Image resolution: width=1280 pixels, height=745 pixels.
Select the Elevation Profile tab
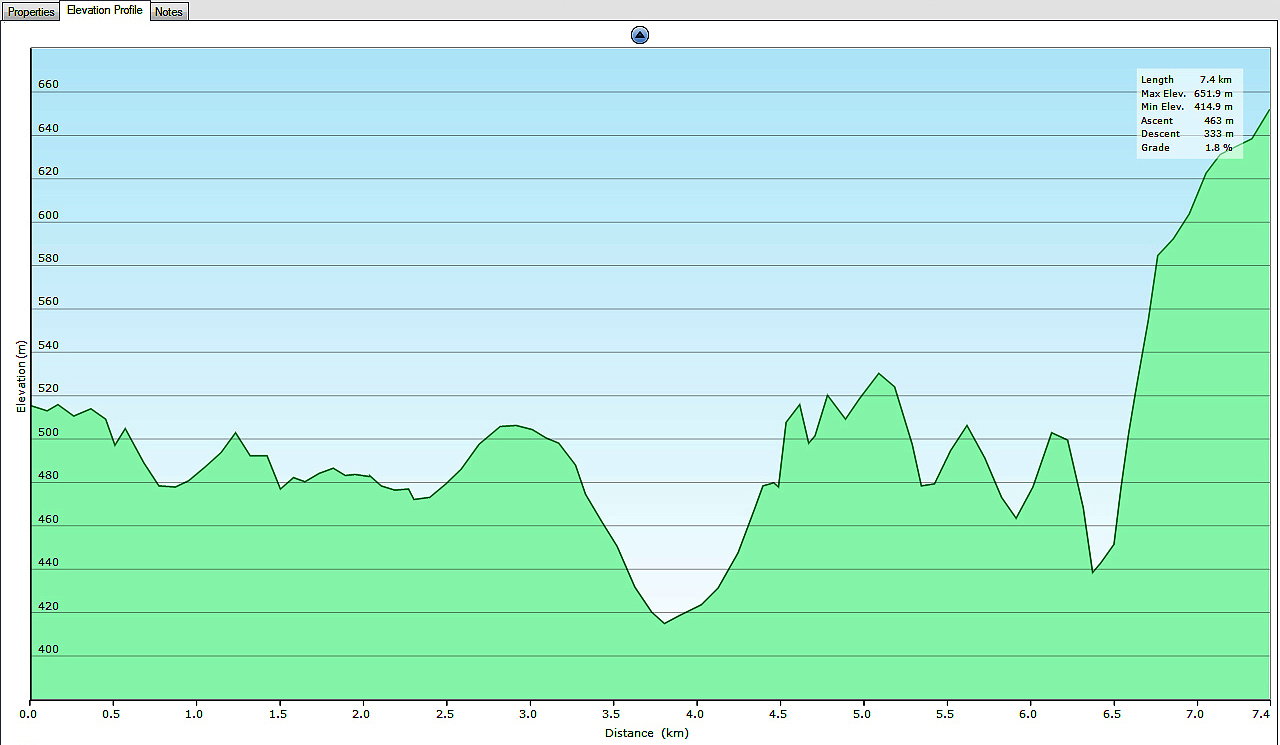tap(105, 10)
